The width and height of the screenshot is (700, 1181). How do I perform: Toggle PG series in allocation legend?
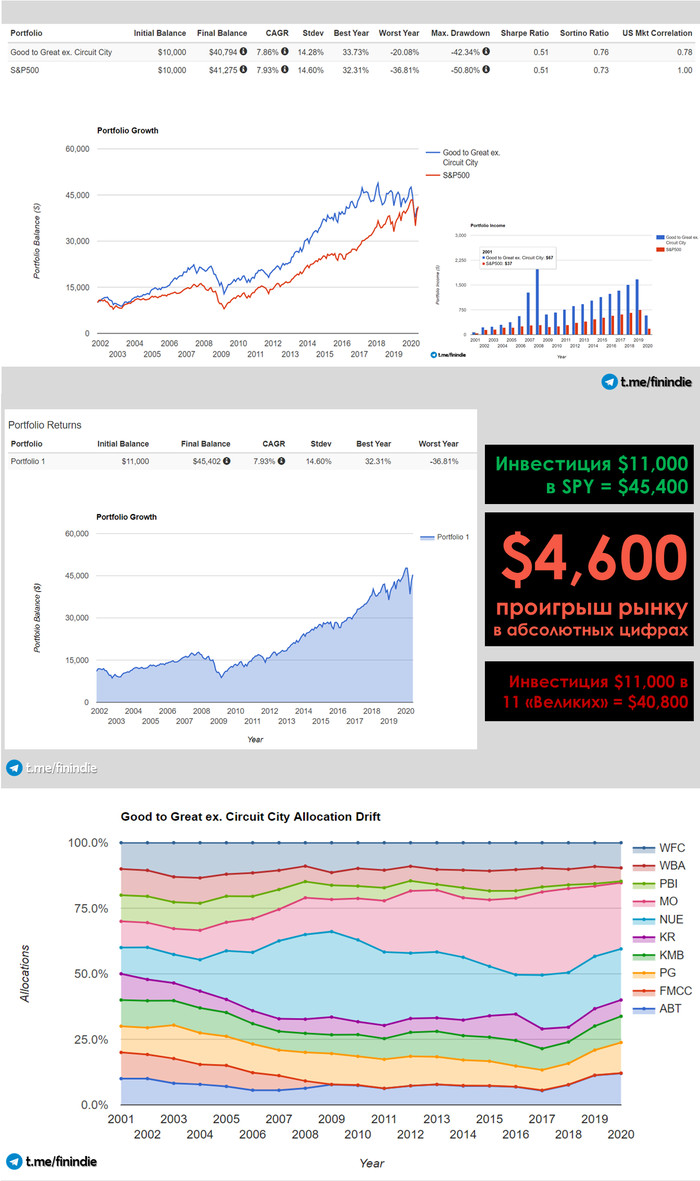click(654, 973)
